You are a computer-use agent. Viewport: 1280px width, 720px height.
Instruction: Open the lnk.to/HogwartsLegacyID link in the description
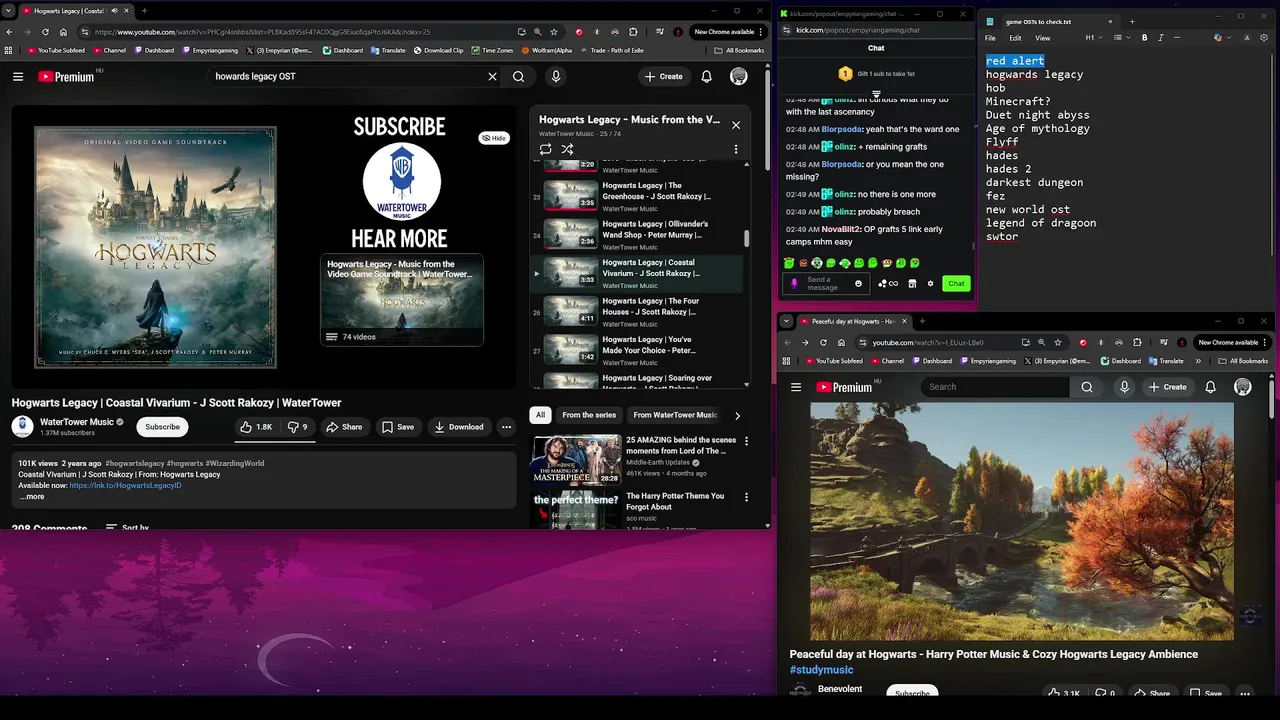point(125,485)
